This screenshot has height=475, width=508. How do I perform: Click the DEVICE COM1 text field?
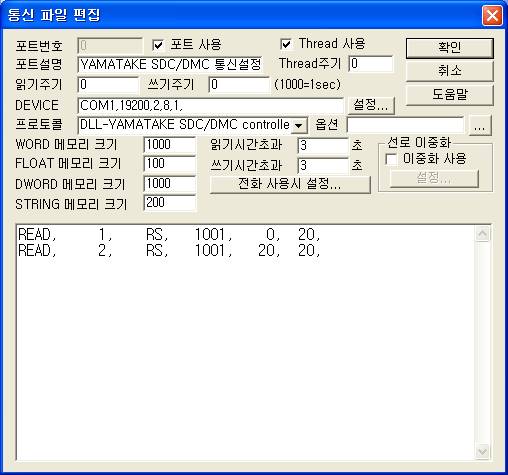click(210, 105)
